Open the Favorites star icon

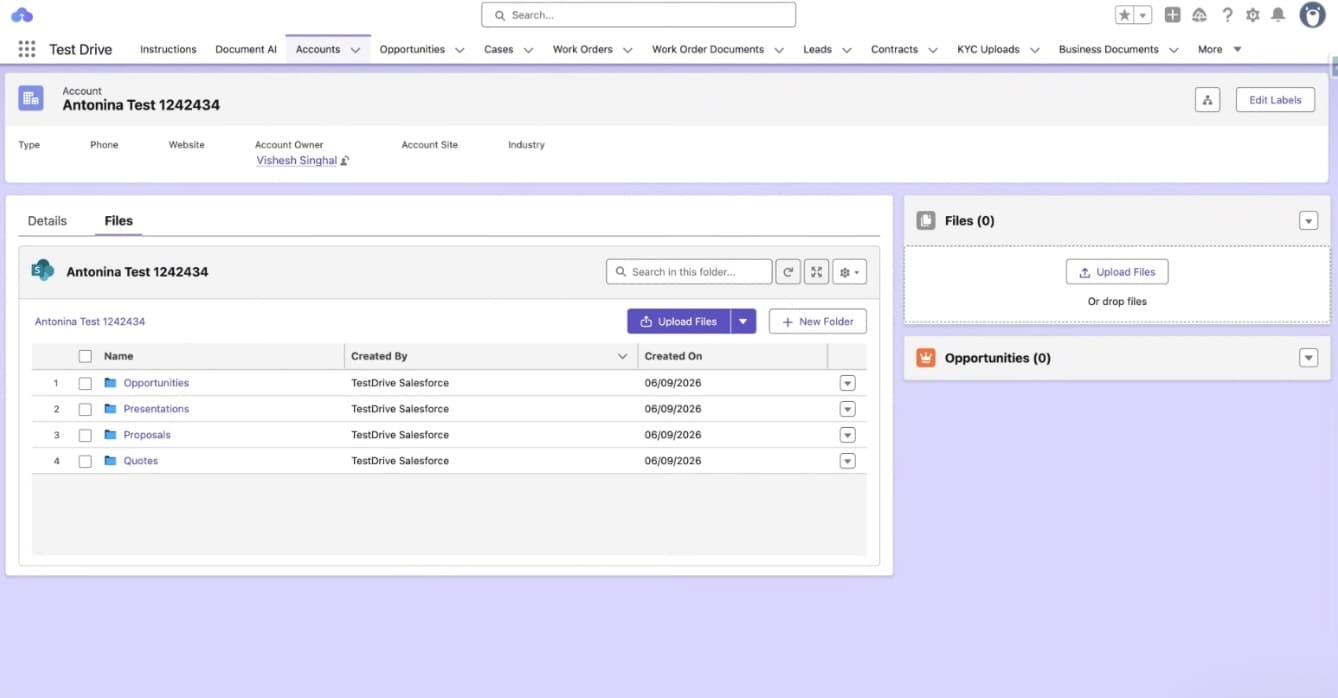click(x=1125, y=15)
